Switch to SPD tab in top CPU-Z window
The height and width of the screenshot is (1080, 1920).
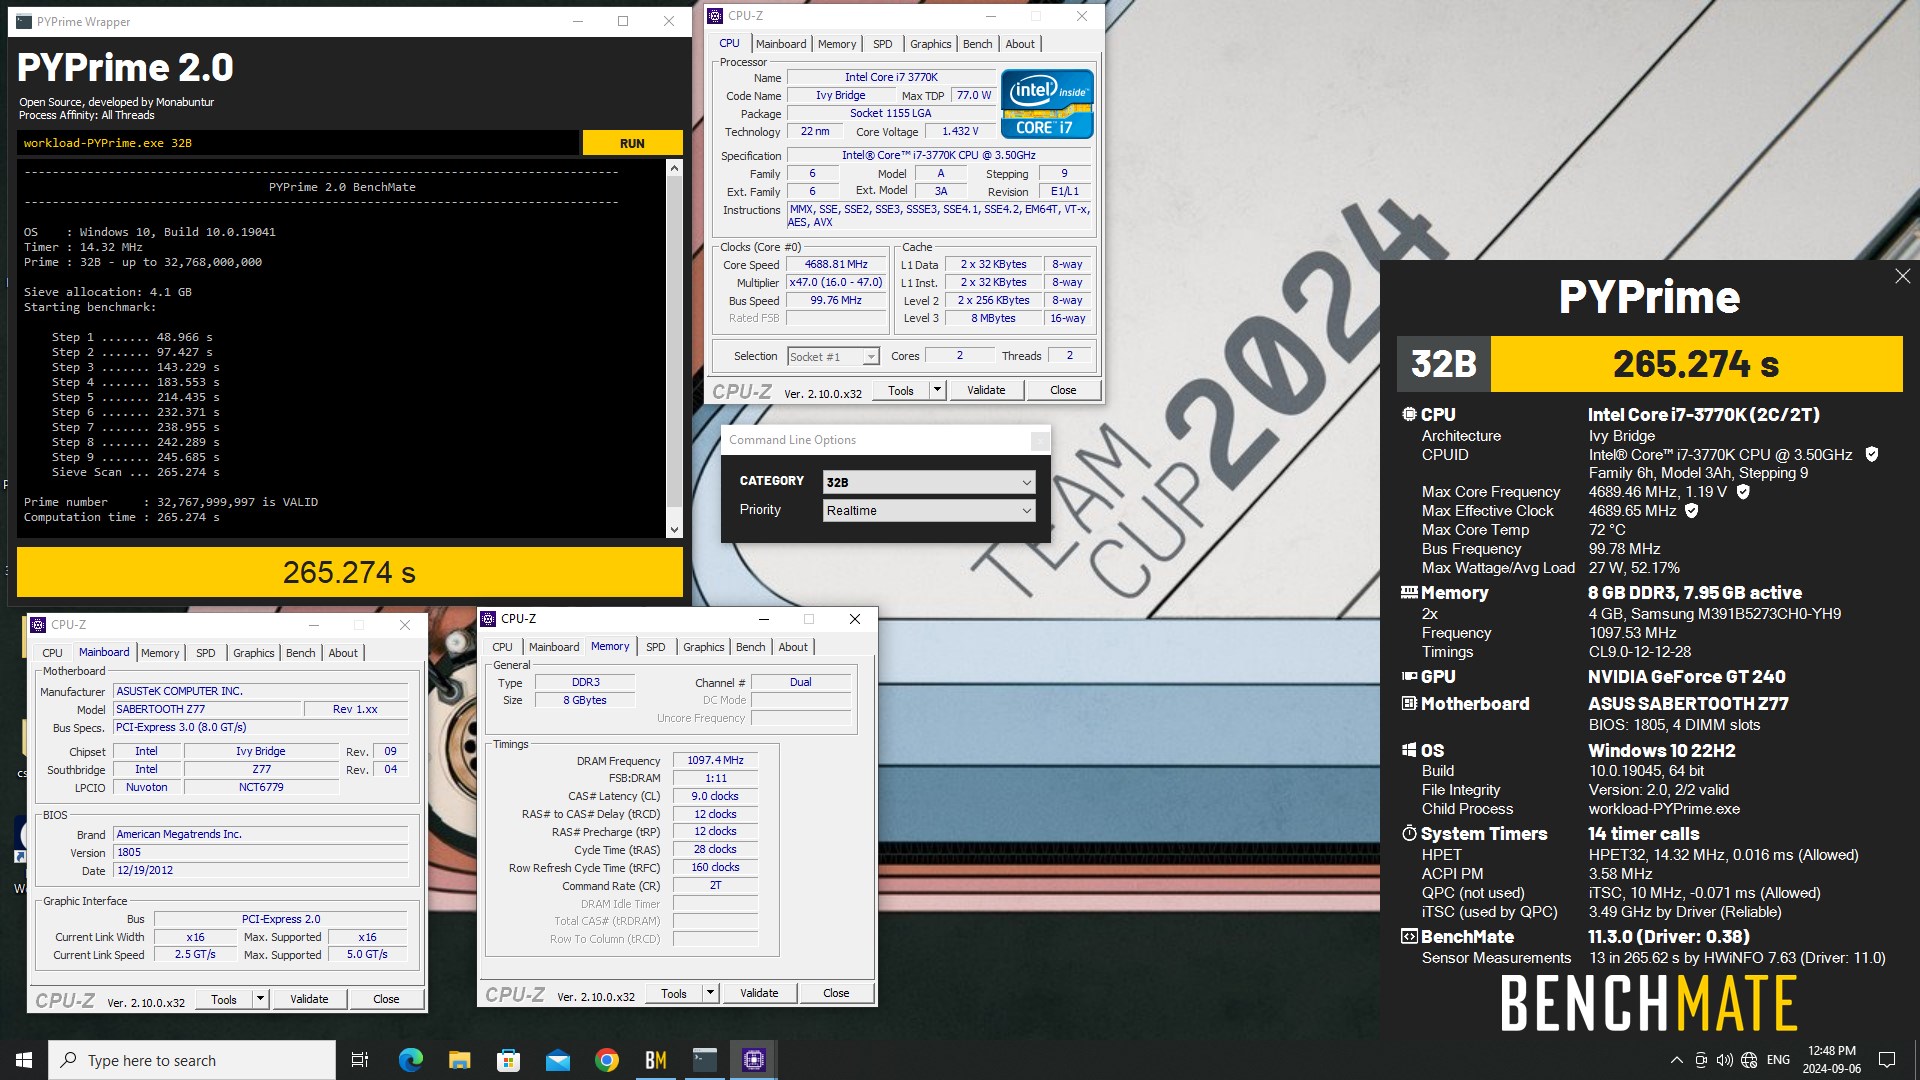click(x=882, y=44)
